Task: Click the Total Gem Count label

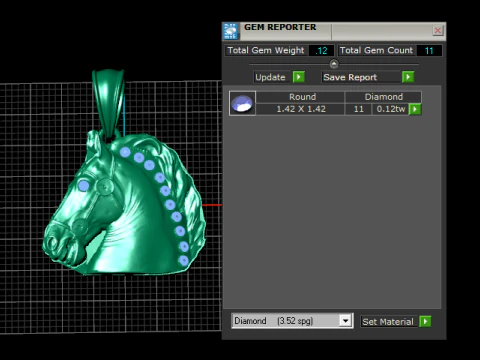Action: pyautogui.click(x=376, y=50)
